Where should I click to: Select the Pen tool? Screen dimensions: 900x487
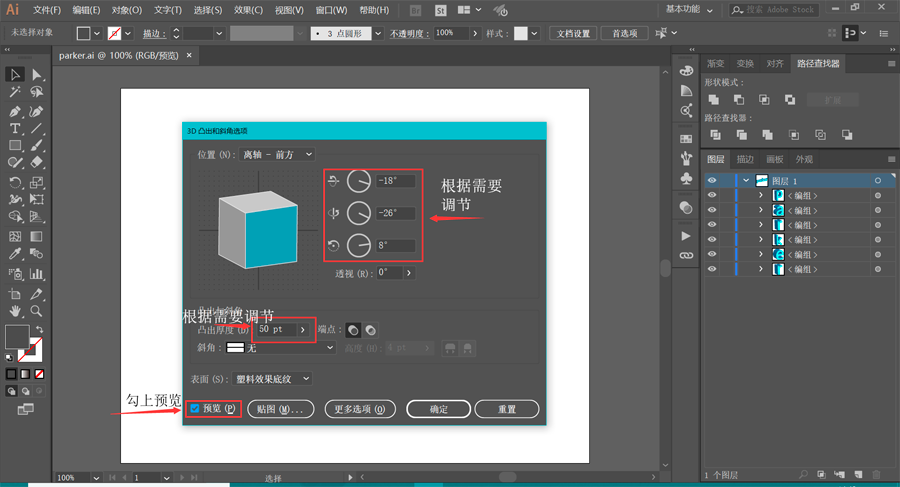coord(15,111)
